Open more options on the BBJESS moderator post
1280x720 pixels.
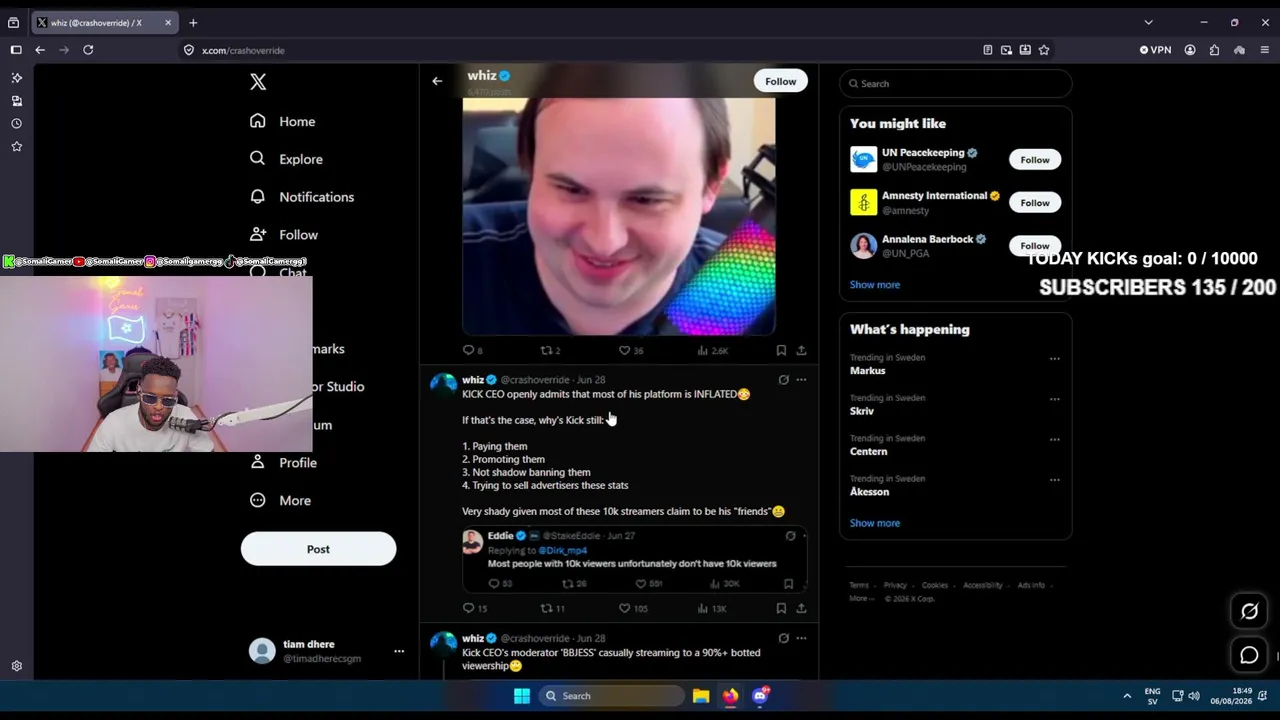tap(801, 638)
